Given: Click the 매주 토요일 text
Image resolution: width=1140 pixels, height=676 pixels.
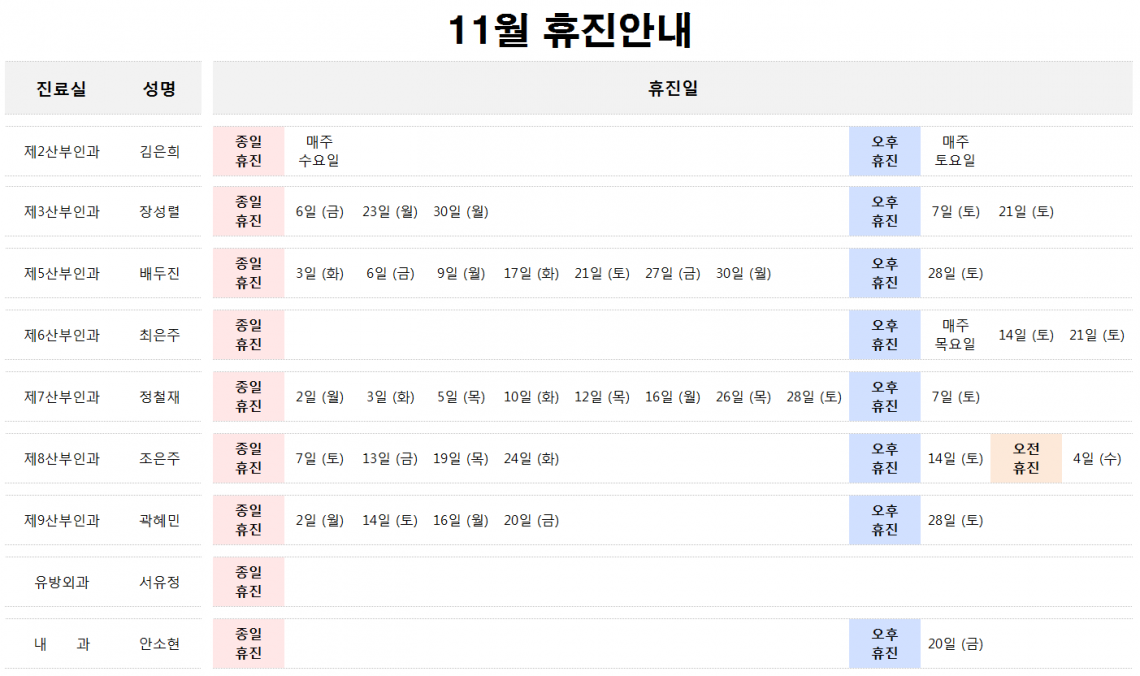Looking at the screenshot, I should click(x=955, y=151).
